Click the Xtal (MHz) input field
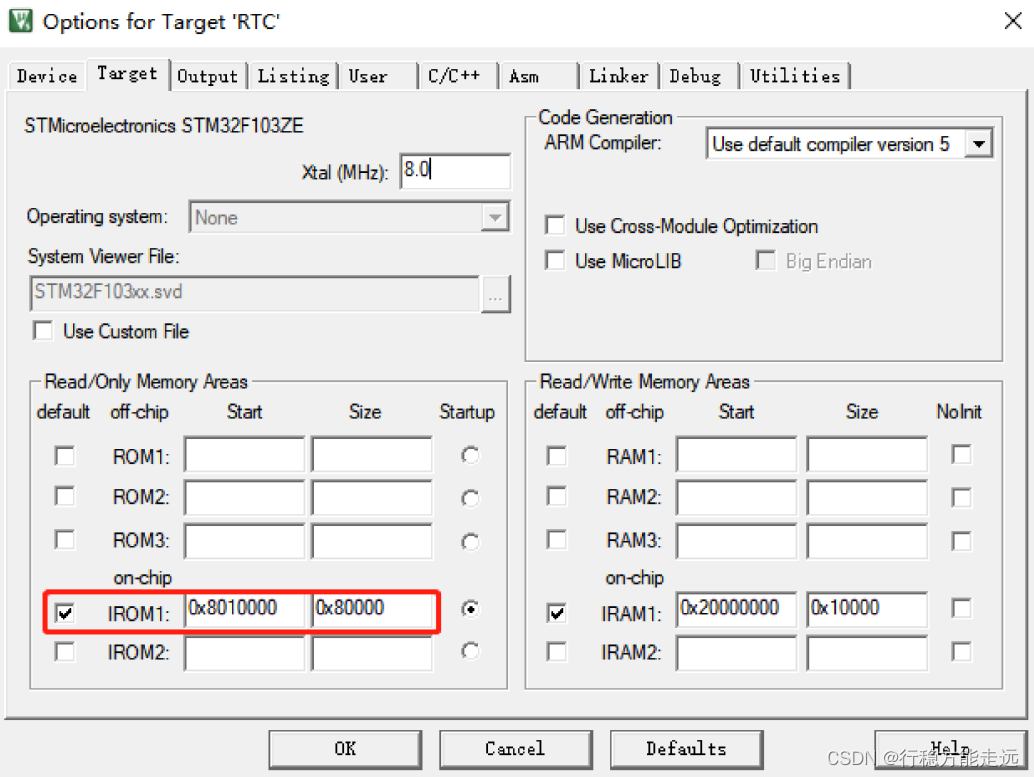The width and height of the screenshot is (1034, 777). point(455,171)
